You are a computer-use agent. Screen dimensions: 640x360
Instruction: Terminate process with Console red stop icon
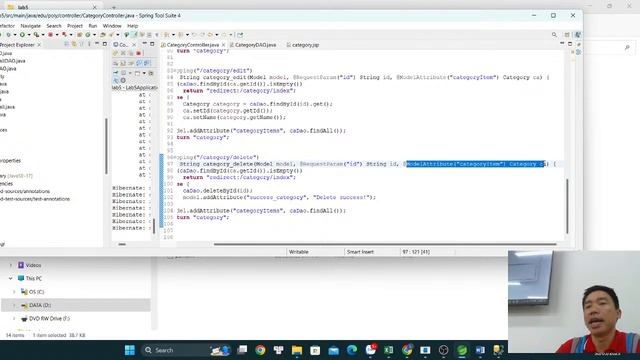point(138,53)
